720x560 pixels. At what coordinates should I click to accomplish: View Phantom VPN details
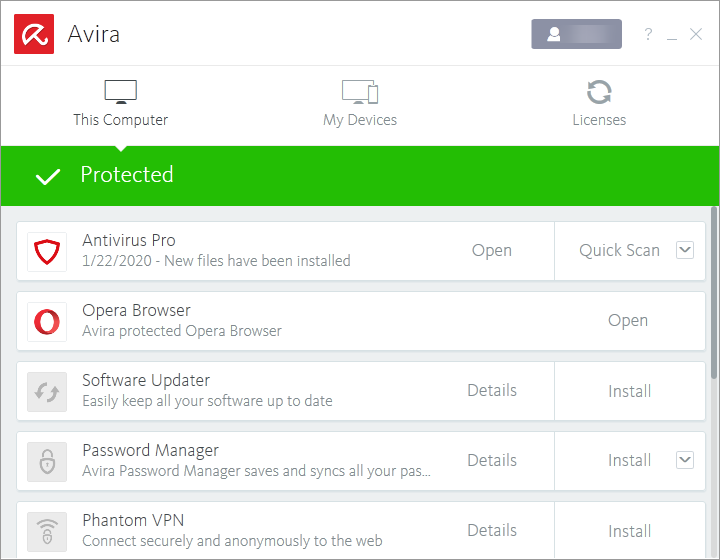pyautogui.click(x=492, y=531)
